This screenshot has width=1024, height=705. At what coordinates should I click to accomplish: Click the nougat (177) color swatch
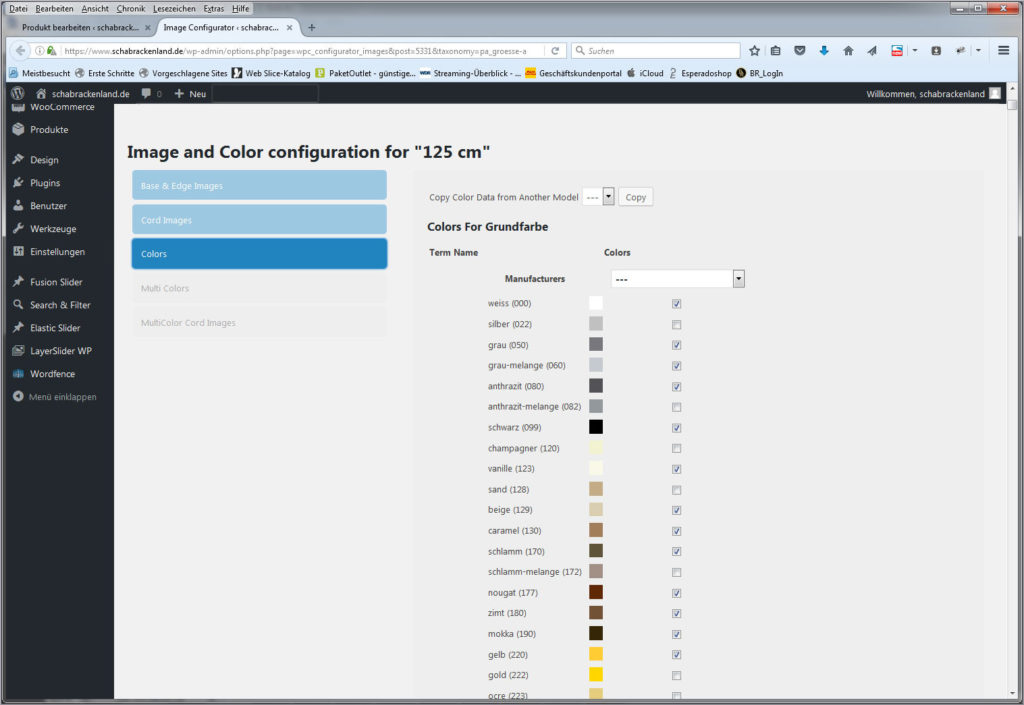point(596,592)
